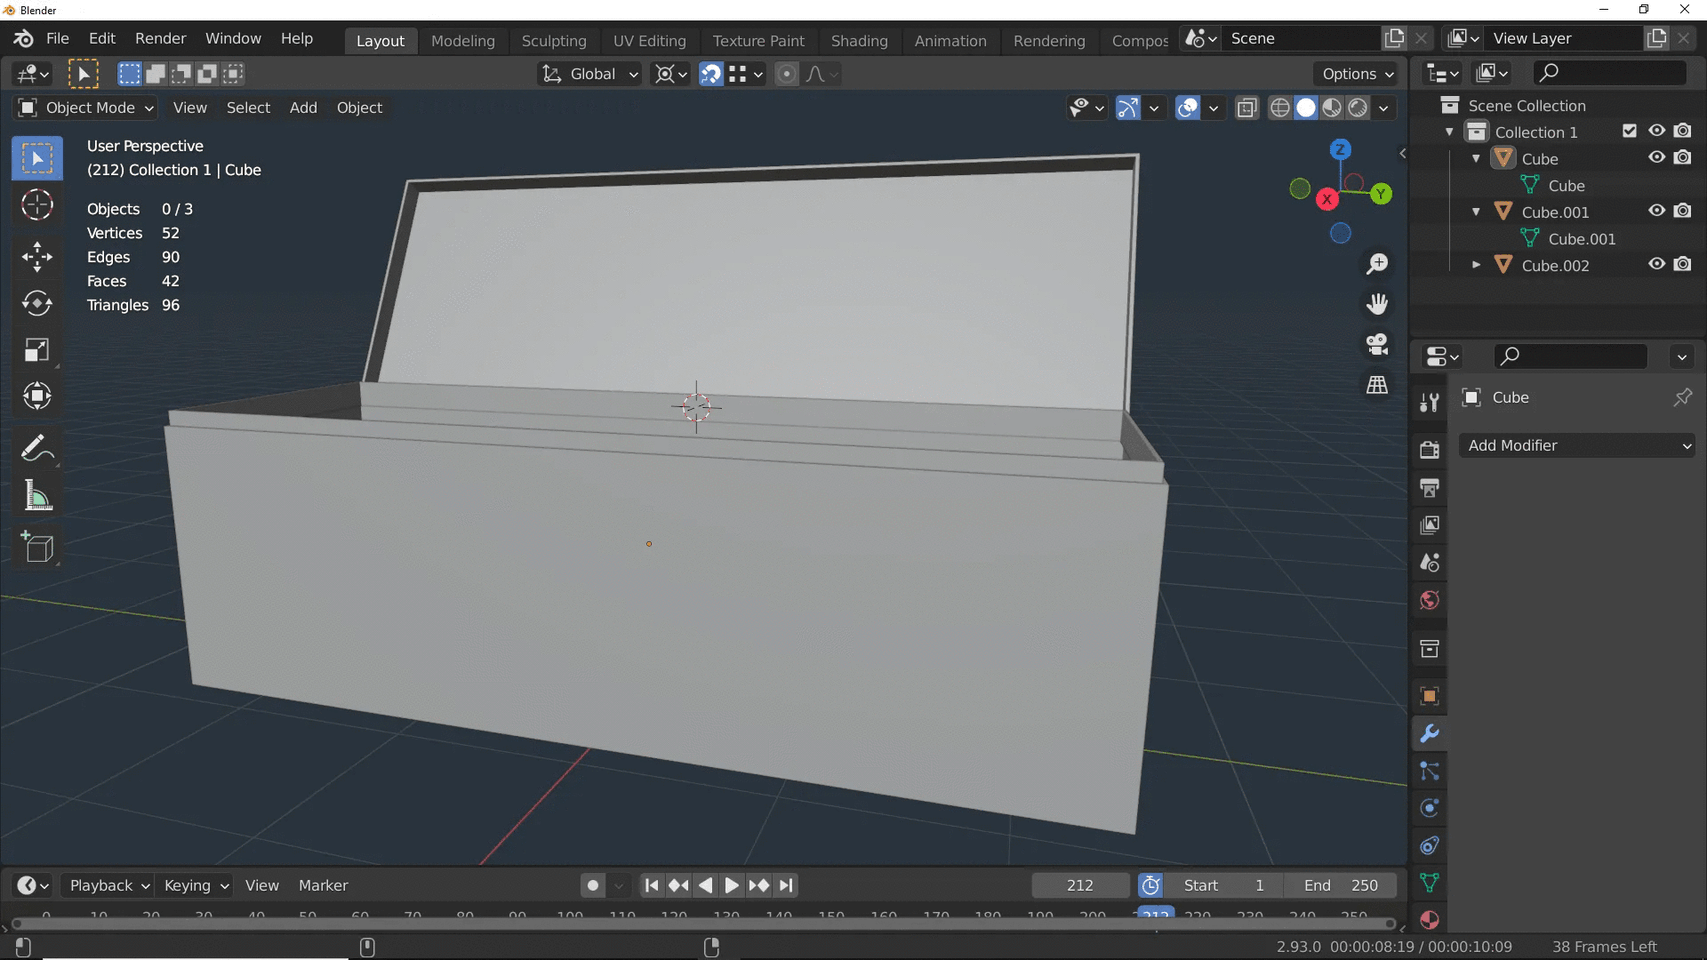This screenshot has width=1707, height=960.
Task: Select the Add Cube tool
Action: 37,547
